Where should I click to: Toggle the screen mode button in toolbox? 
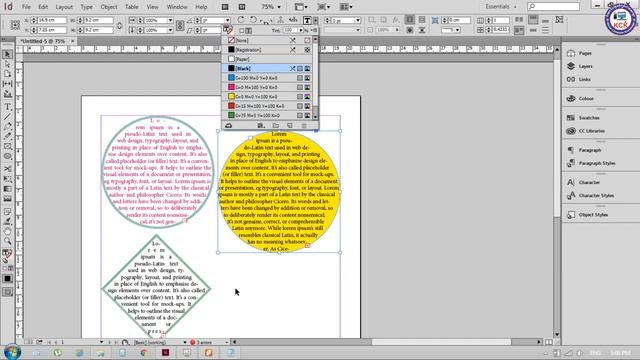(x=7, y=292)
